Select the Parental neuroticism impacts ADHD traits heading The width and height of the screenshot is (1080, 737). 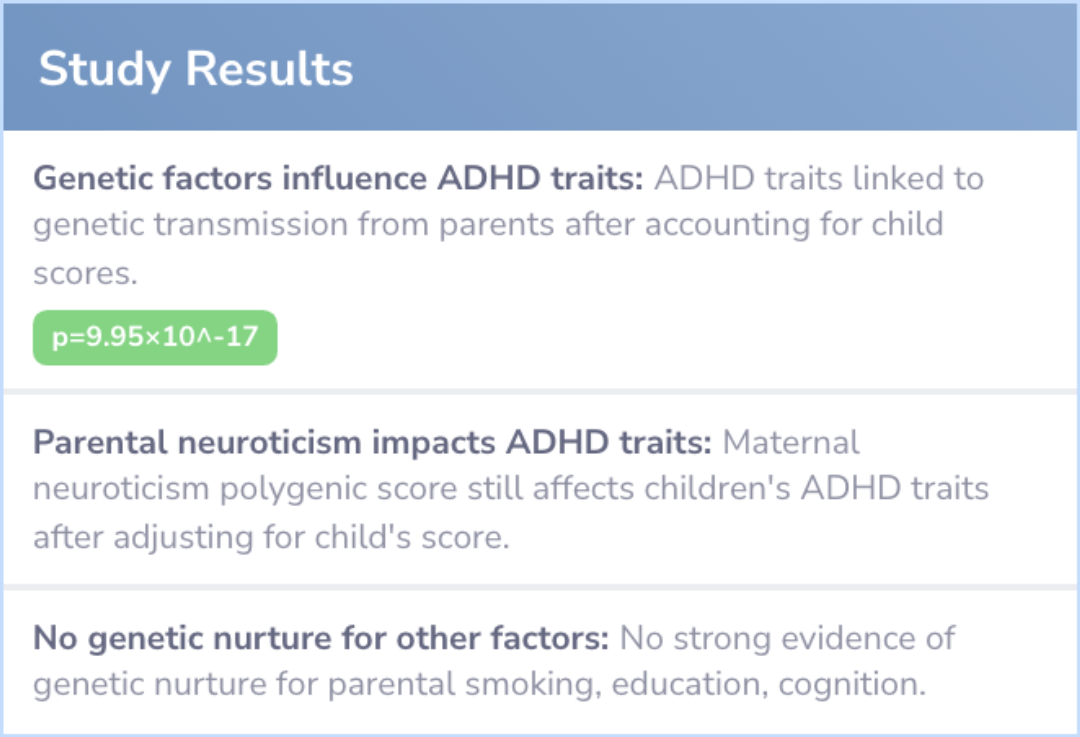372,442
